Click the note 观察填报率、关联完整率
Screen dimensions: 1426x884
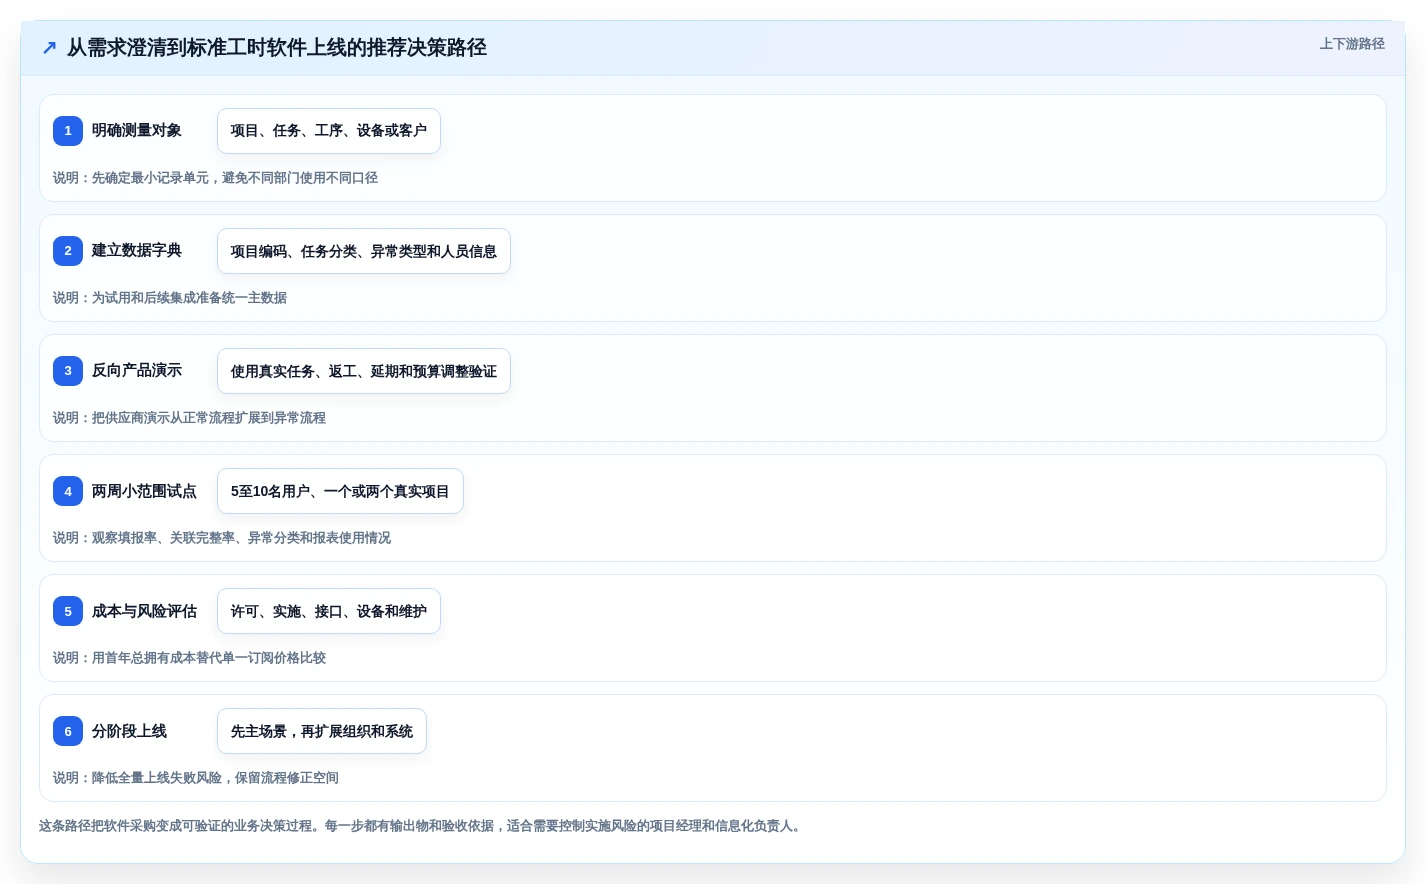pyautogui.click(x=222, y=538)
